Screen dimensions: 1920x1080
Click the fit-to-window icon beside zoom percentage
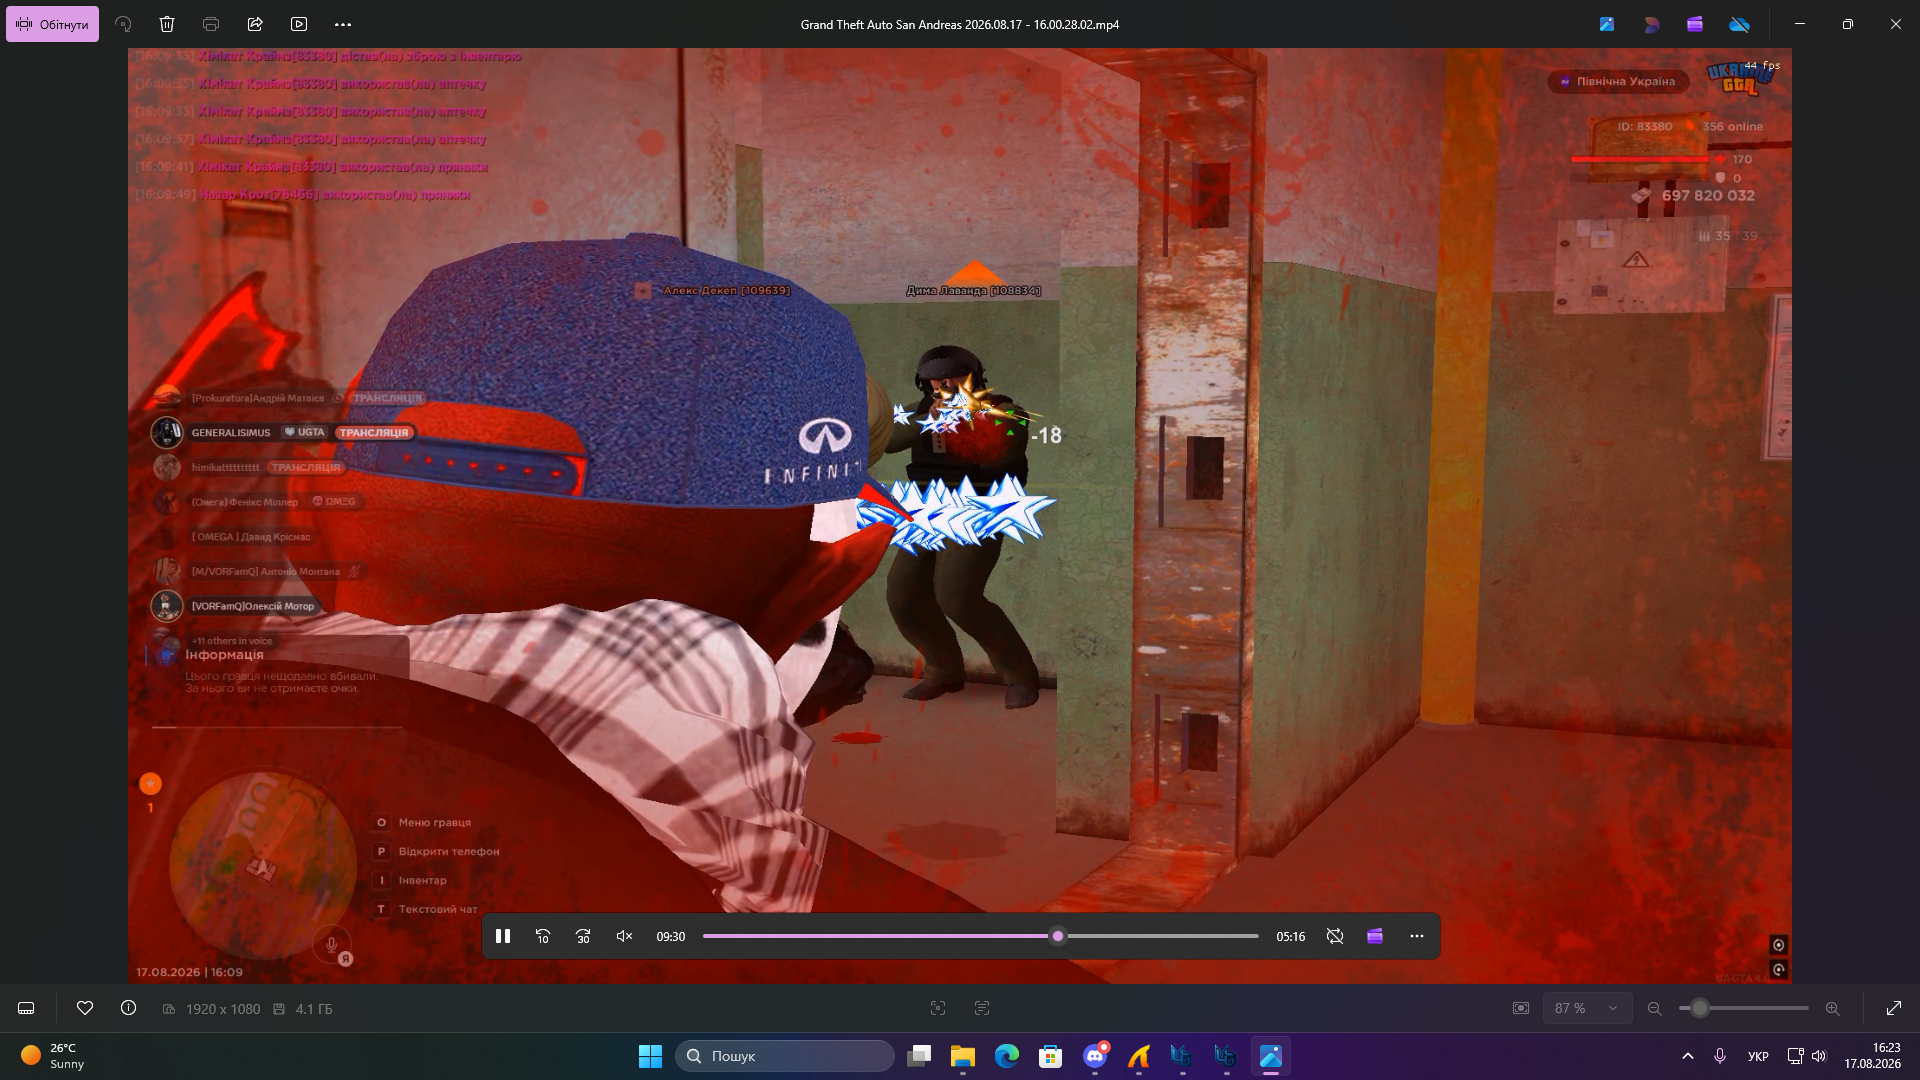tap(1521, 1008)
